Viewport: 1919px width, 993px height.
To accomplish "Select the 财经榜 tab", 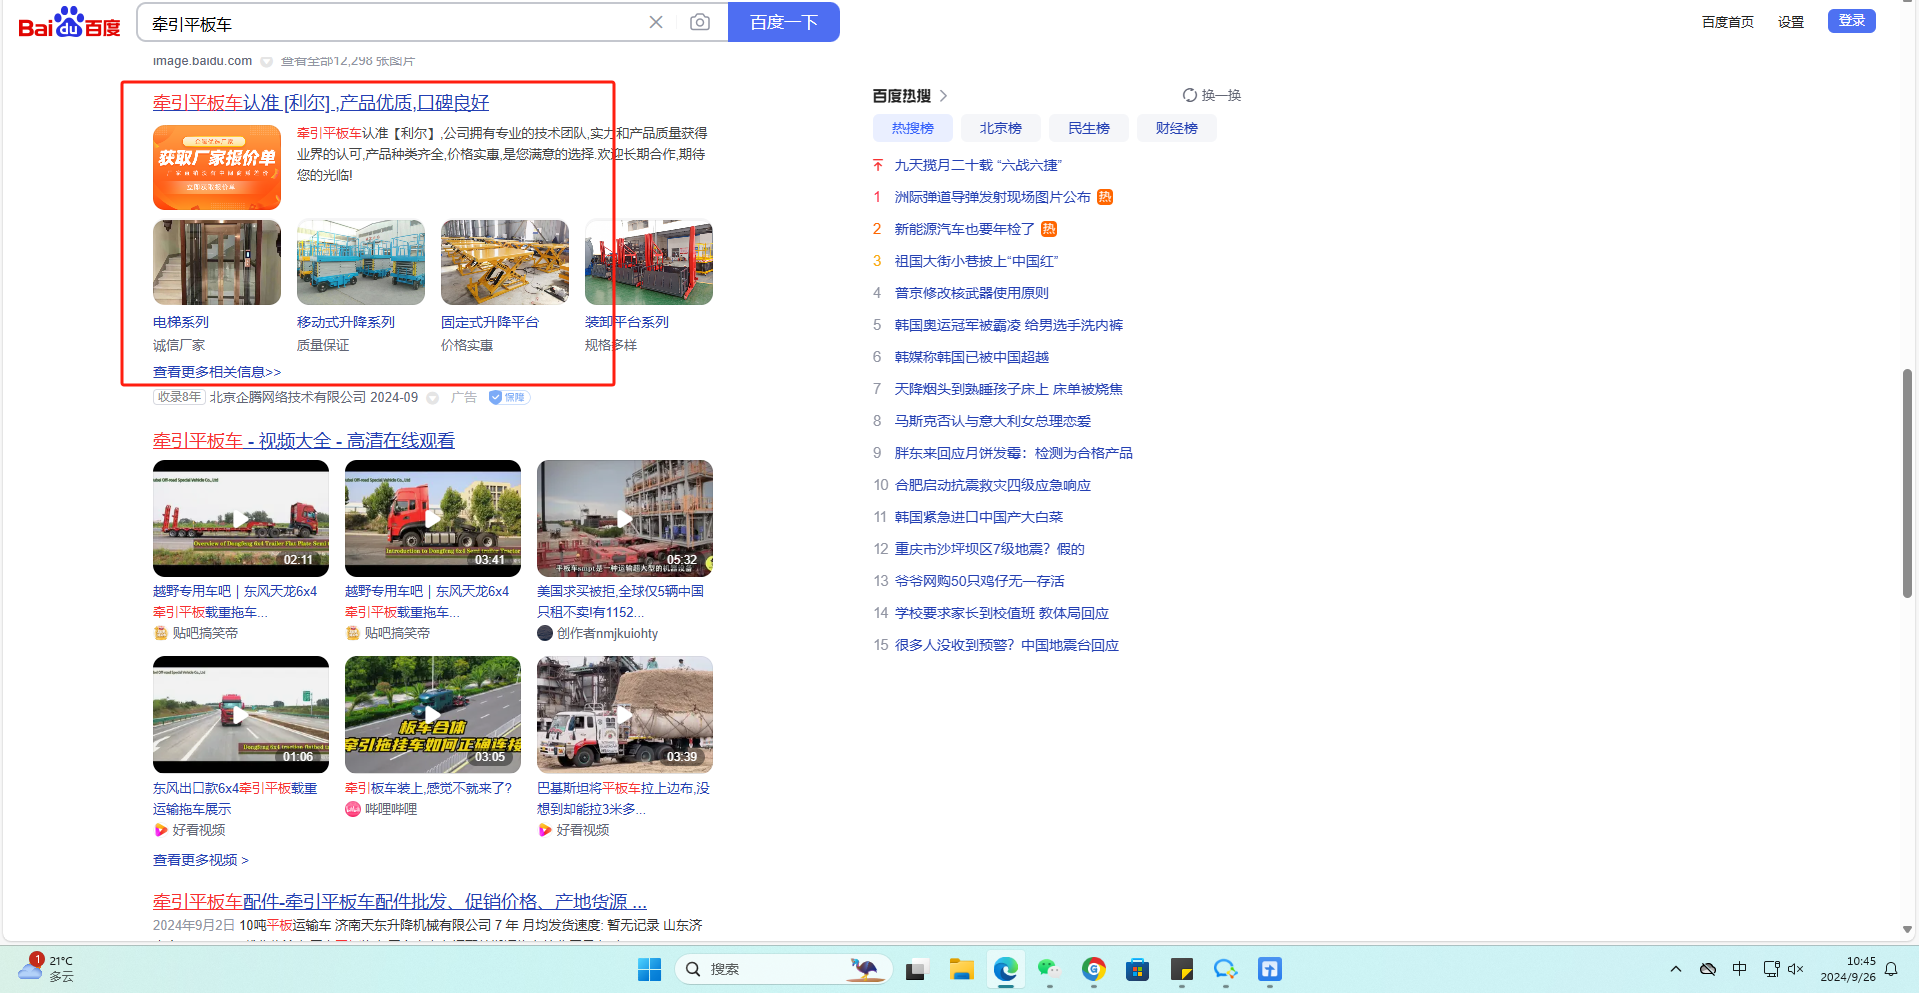I will 1176,128.
